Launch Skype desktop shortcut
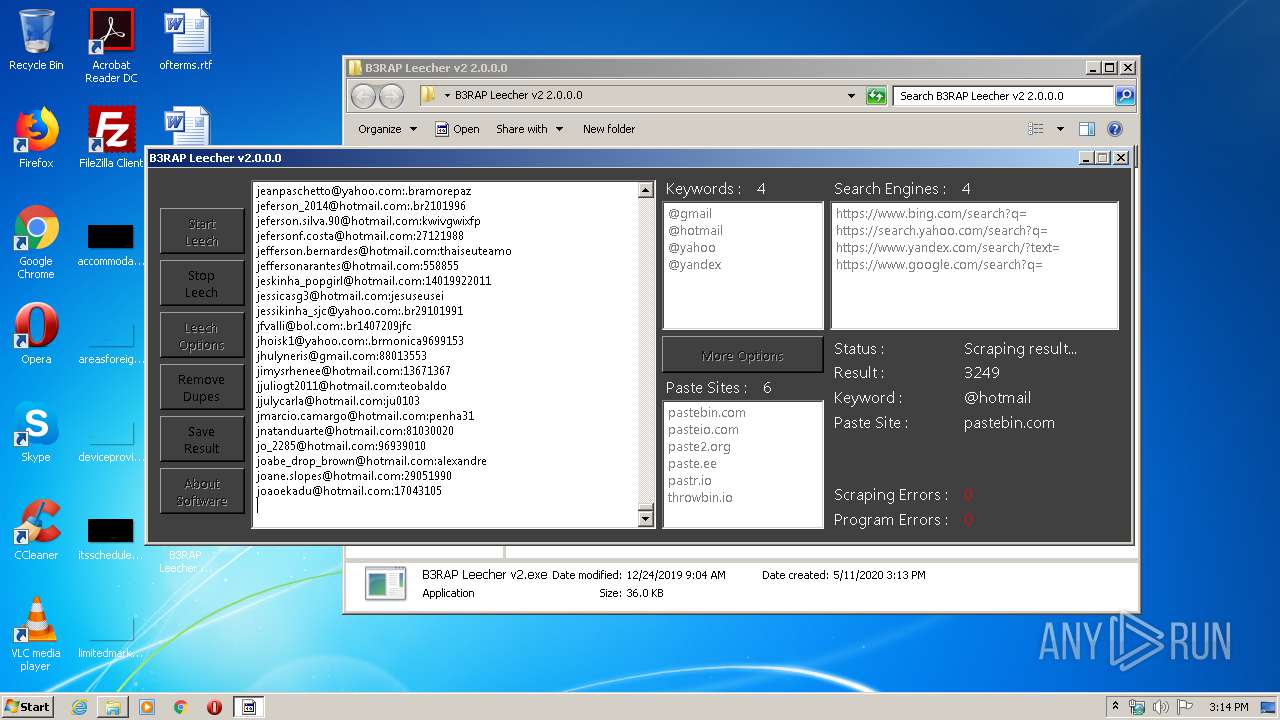 click(x=36, y=432)
